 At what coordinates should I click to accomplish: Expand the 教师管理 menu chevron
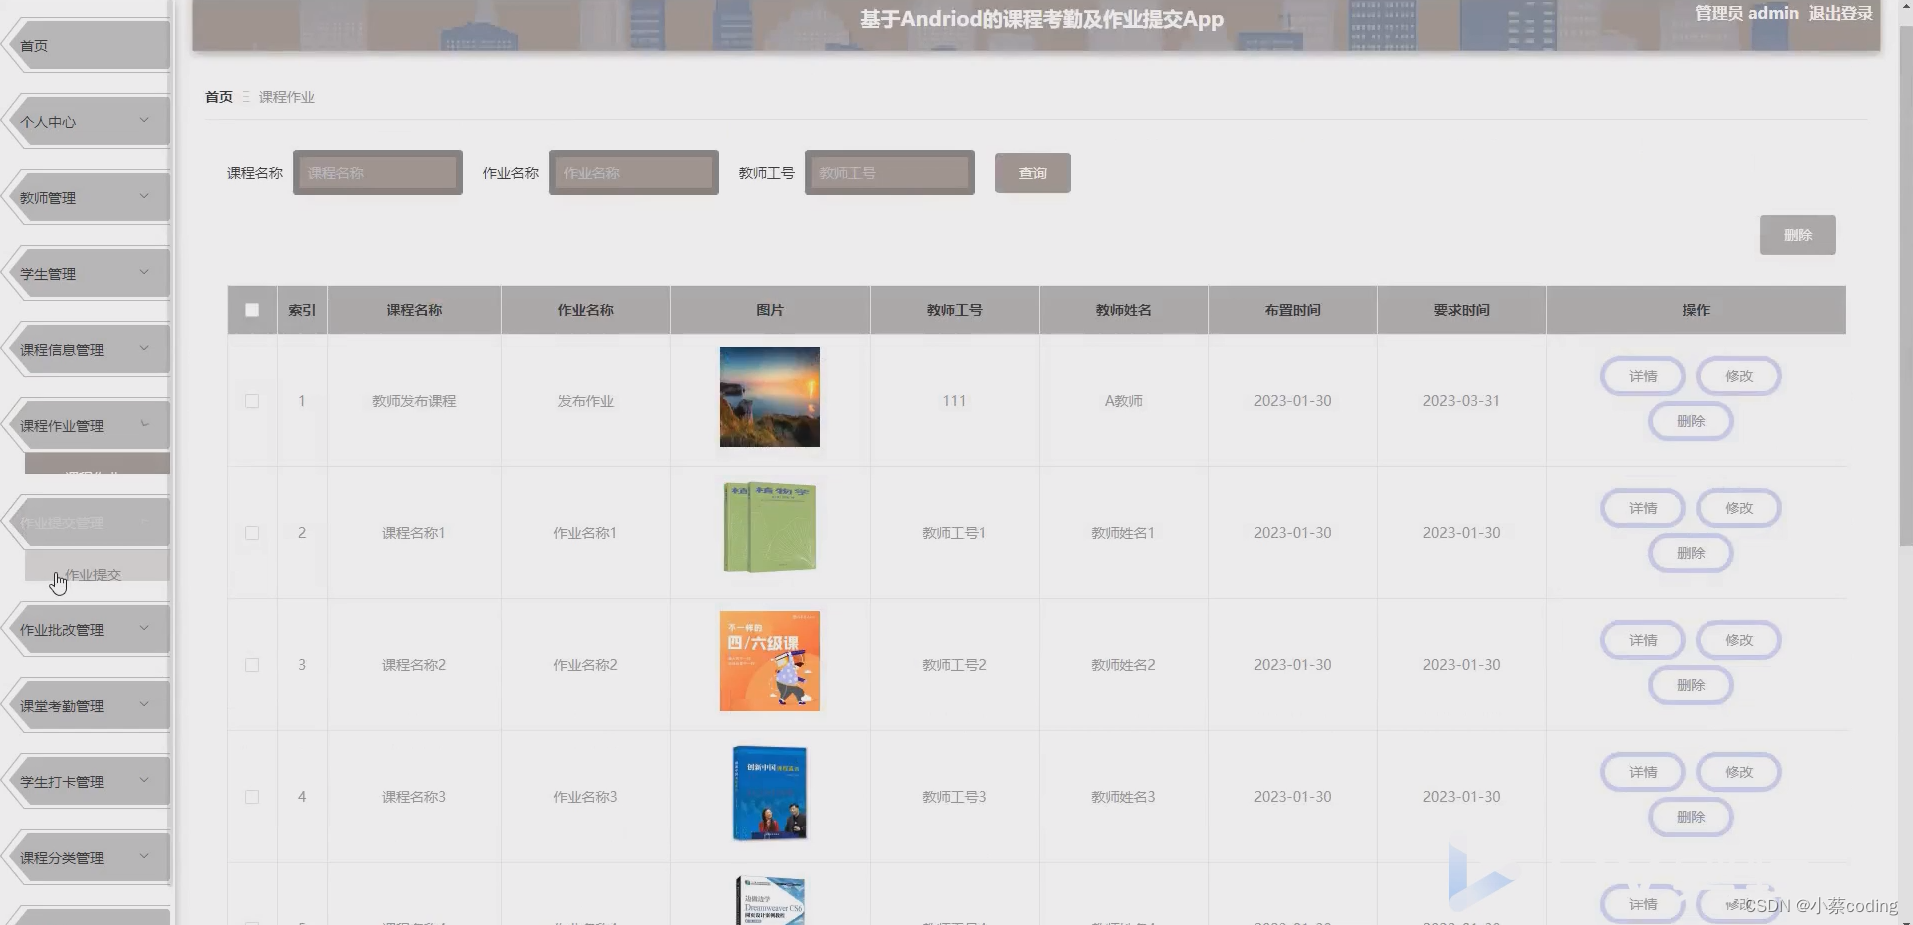point(144,197)
